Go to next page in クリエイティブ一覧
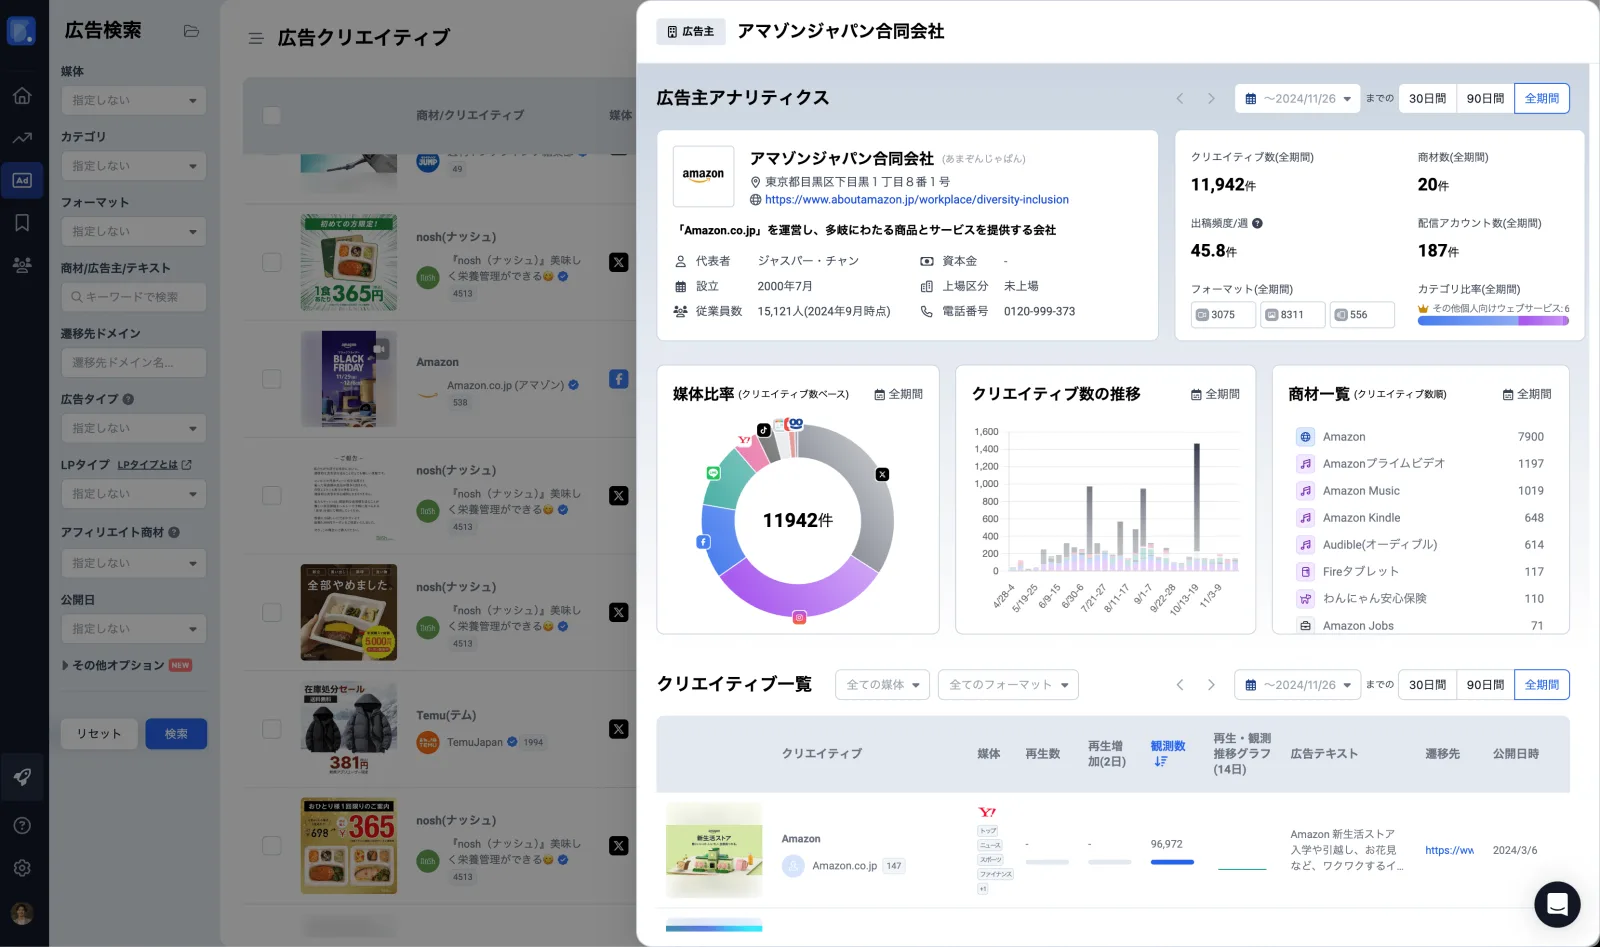The width and height of the screenshot is (1600, 947). [x=1211, y=685]
